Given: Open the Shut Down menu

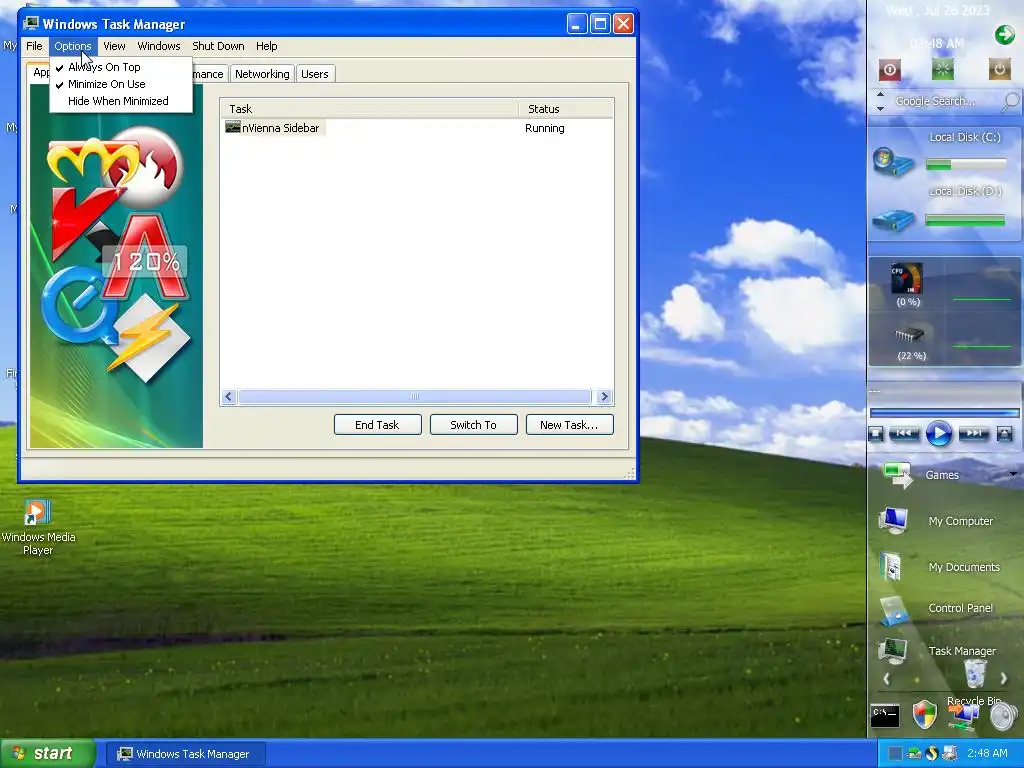Looking at the screenshot, I should tap(218, 46).
